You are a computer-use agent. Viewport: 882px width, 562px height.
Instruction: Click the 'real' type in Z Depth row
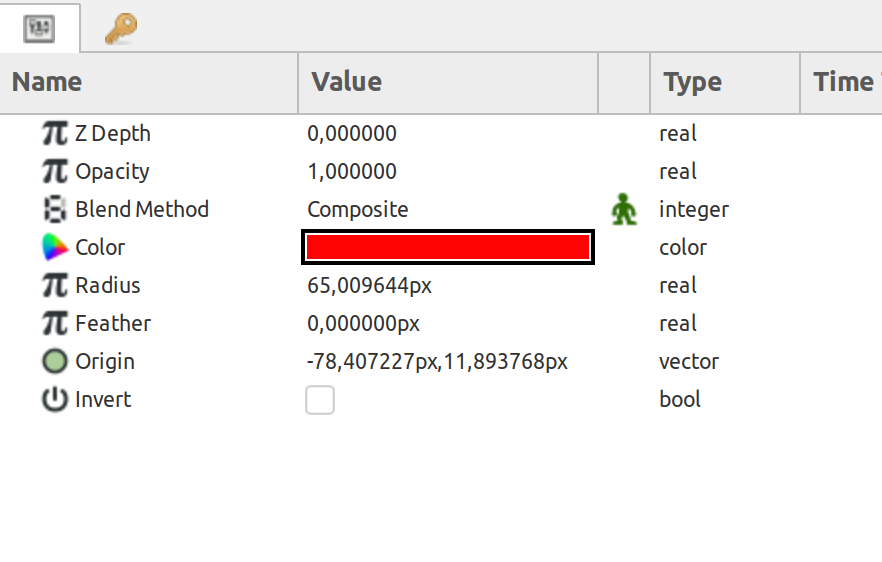point(678,134)
